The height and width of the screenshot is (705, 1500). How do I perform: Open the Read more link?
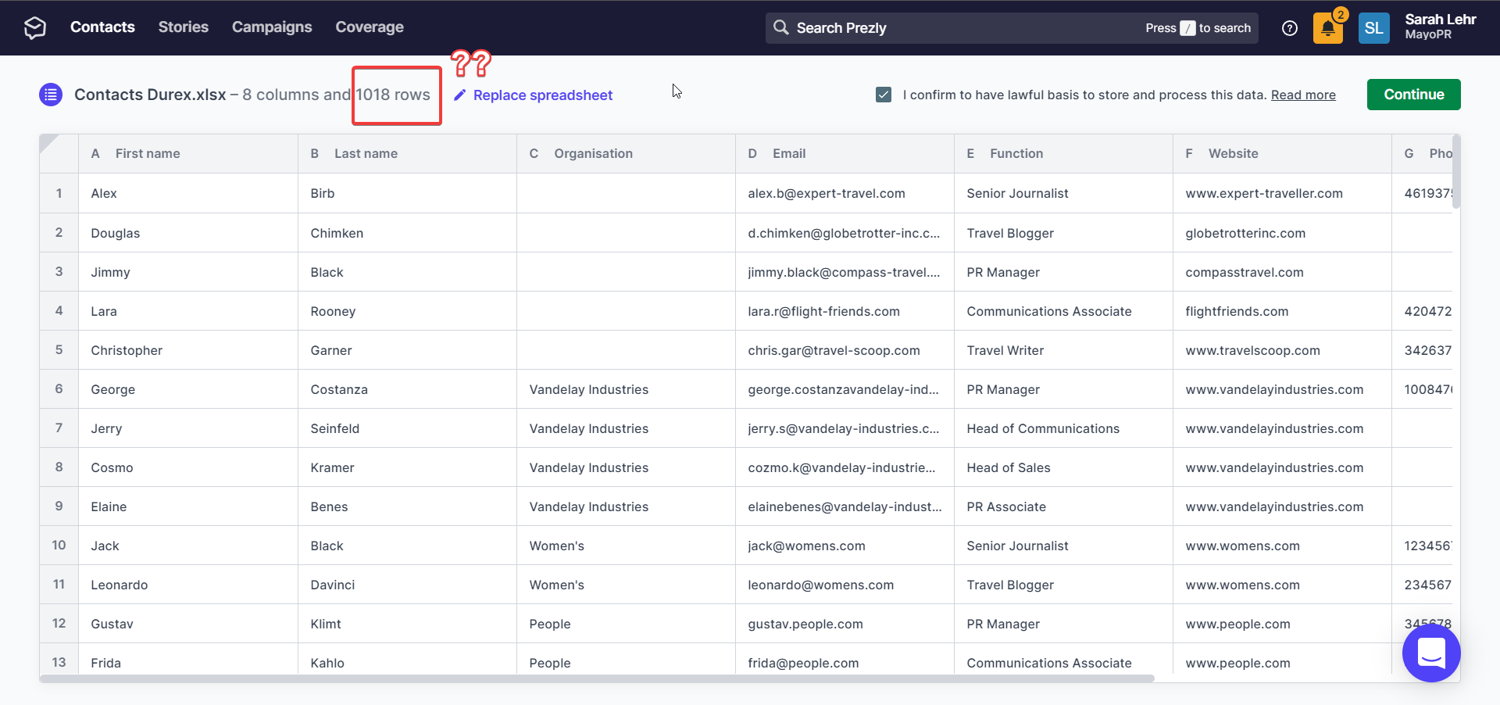pos(1303,95)
